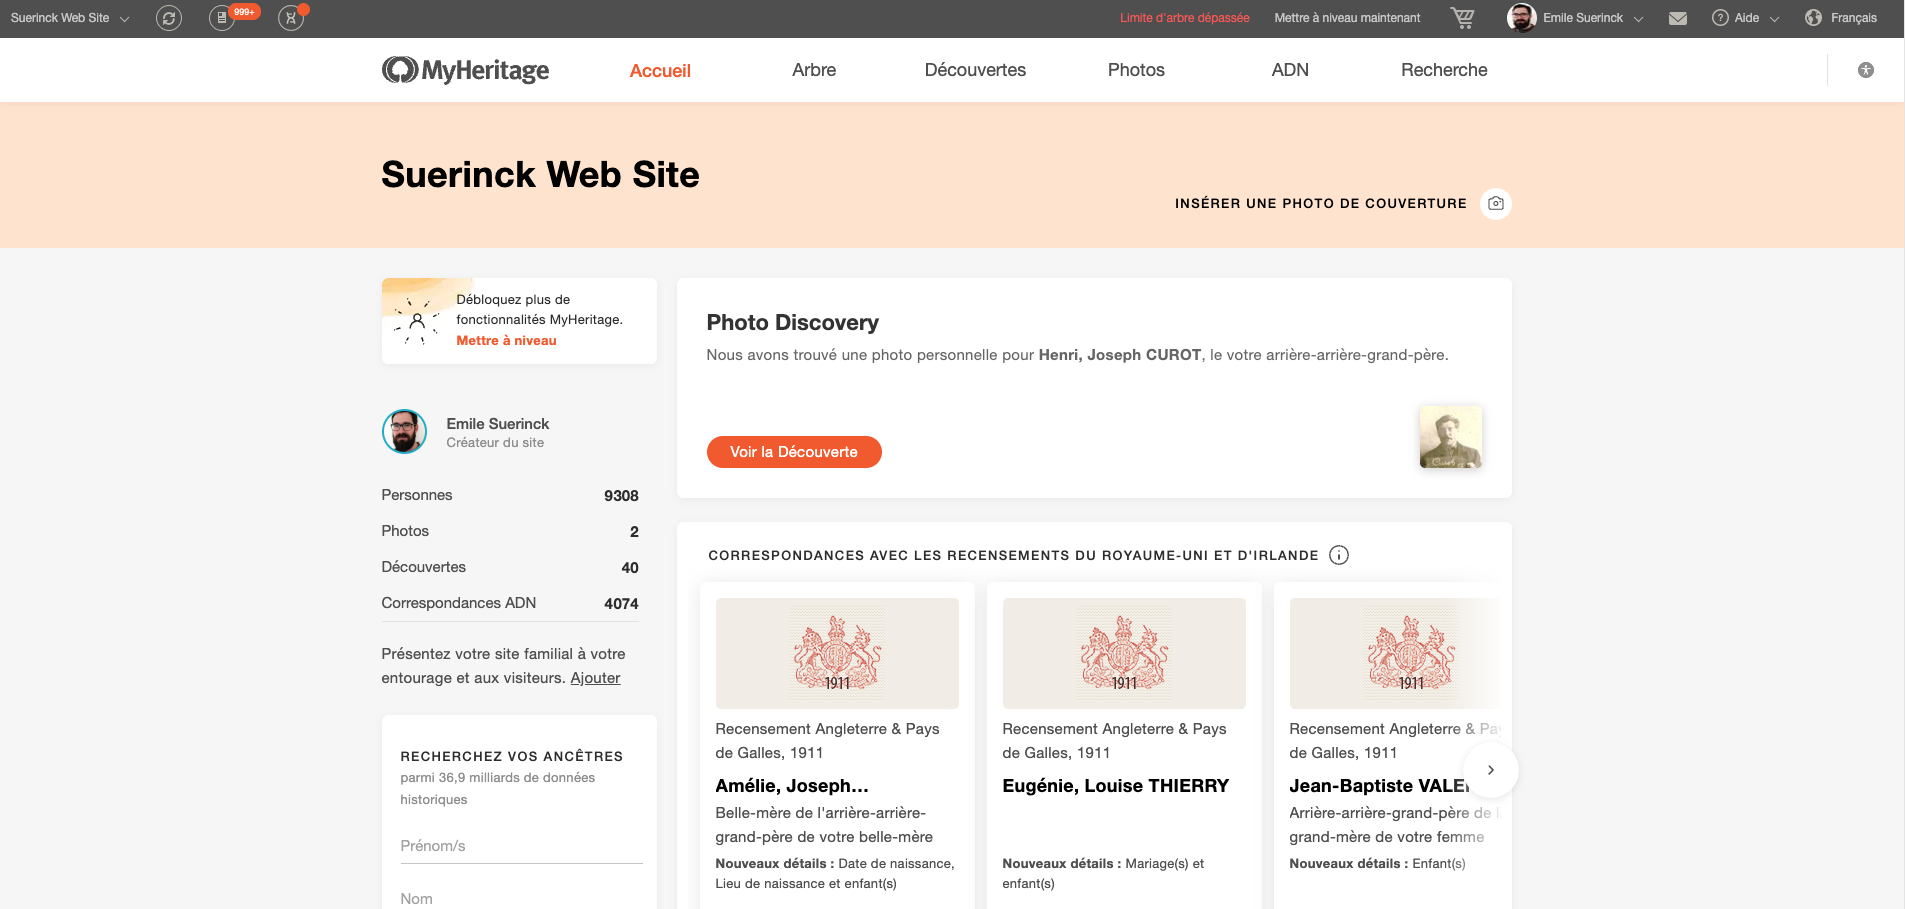Click the upgrade promo illustration icon
The image size is (1905, 909).
[417, 322]
